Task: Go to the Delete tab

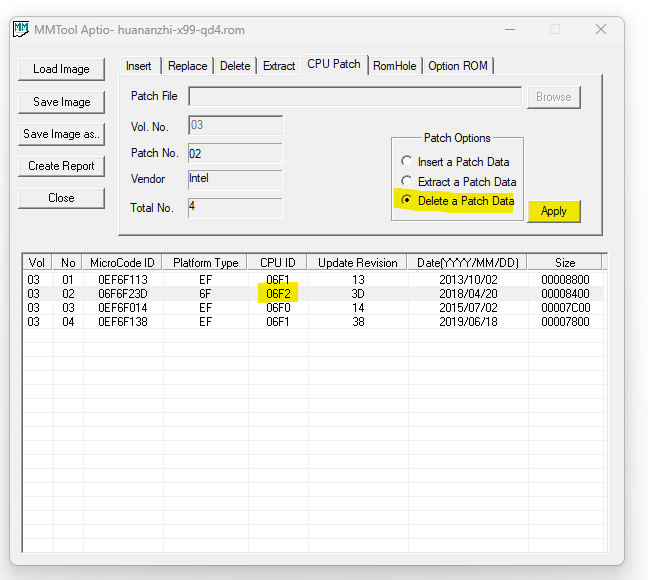Action: (235, 66)
